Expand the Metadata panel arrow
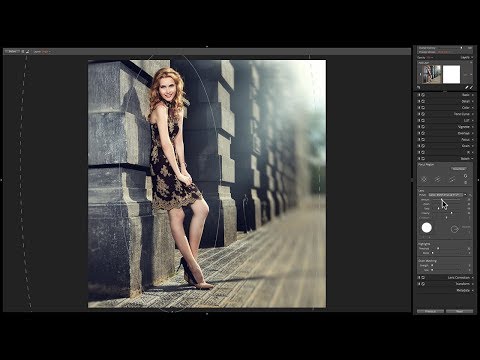 472,290
